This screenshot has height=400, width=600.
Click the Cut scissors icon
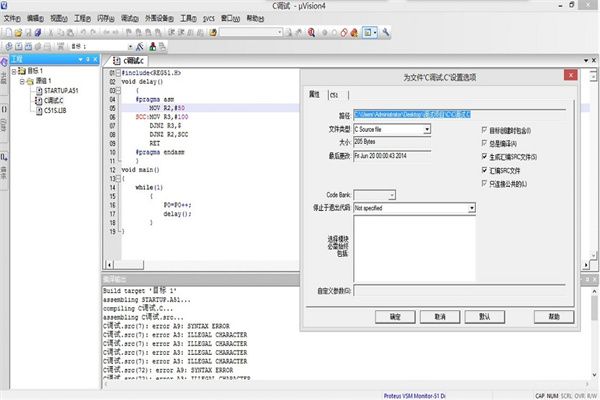(51, 33)
